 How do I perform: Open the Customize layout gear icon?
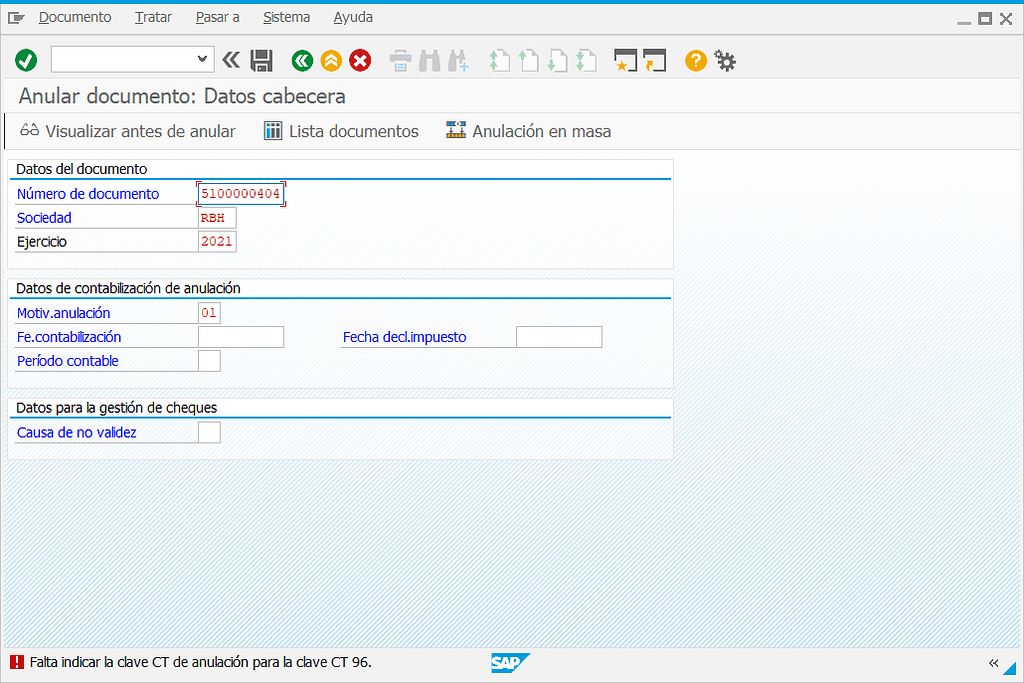pyautogui.click(x=725, y=61)
